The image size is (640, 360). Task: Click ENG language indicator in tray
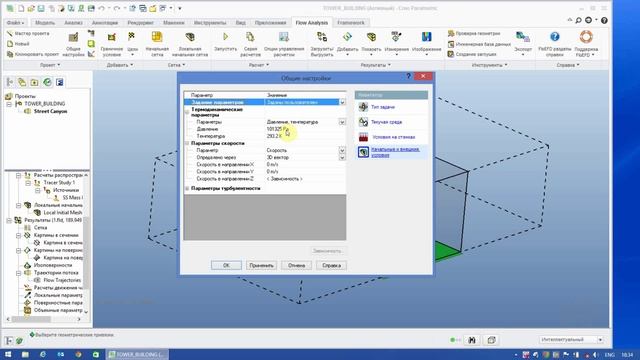point(609,355)
